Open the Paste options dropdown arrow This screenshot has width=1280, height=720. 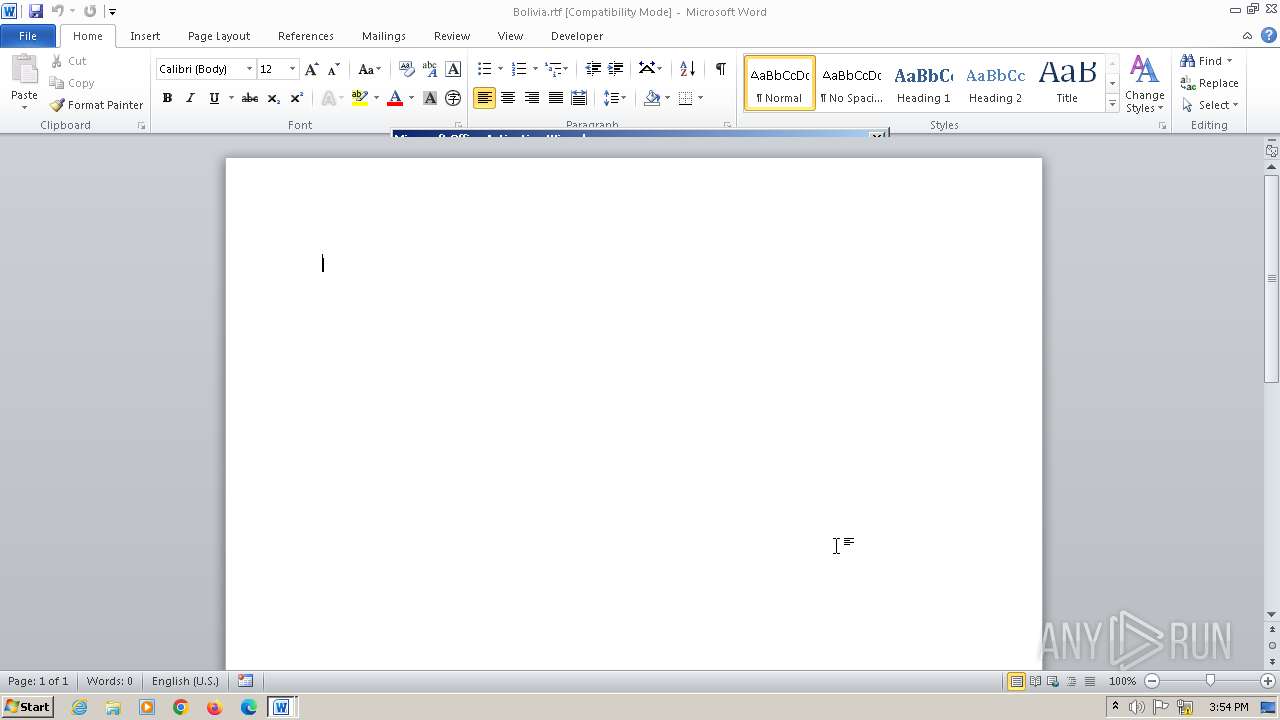(24, 107)
